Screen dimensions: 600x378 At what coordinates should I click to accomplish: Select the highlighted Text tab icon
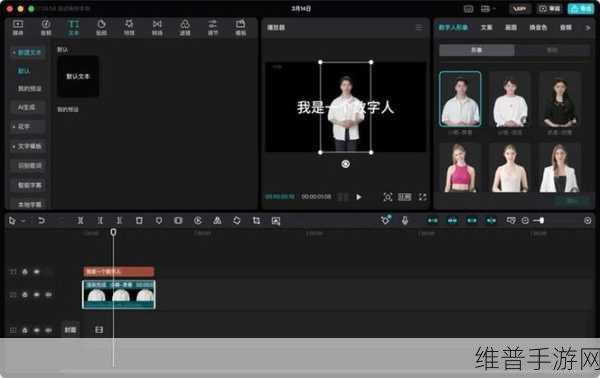(x=73, y=28)
